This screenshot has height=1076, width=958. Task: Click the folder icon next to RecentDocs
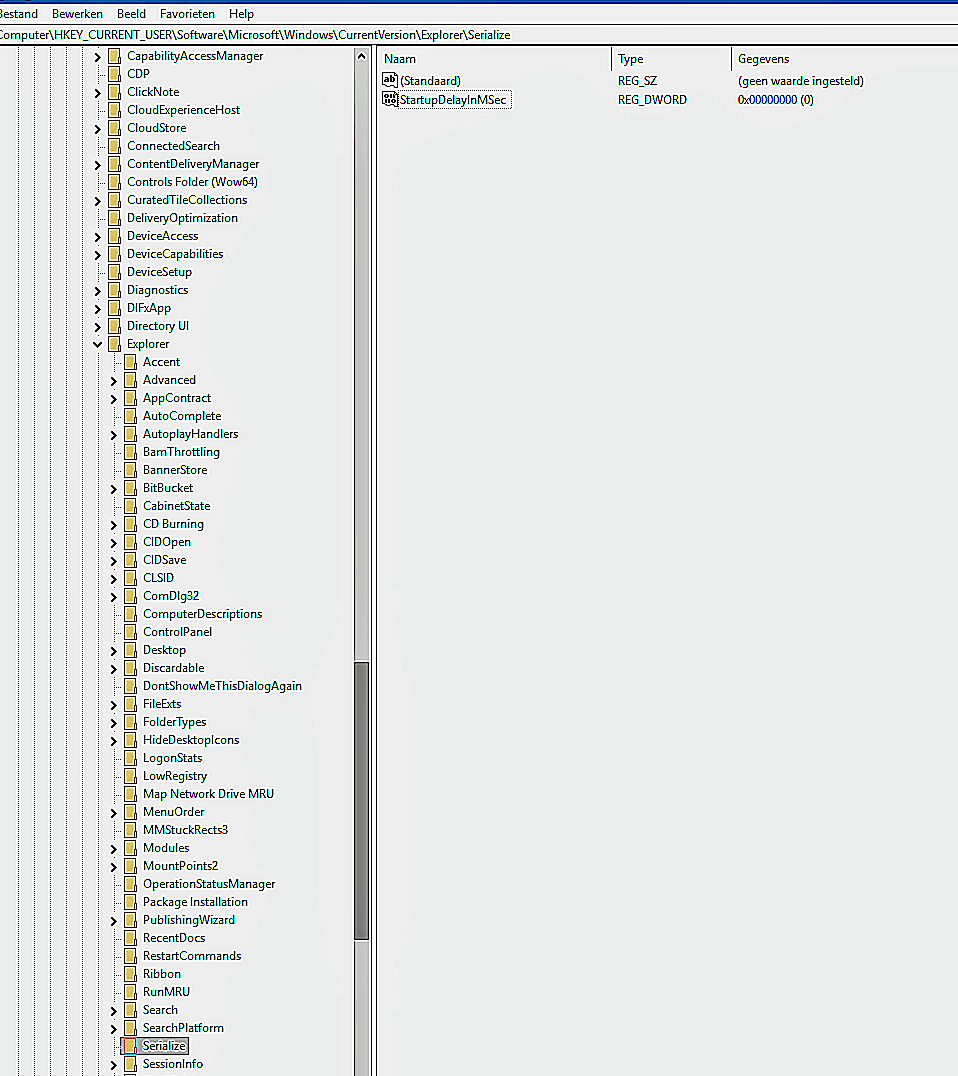tap(130, 938)
